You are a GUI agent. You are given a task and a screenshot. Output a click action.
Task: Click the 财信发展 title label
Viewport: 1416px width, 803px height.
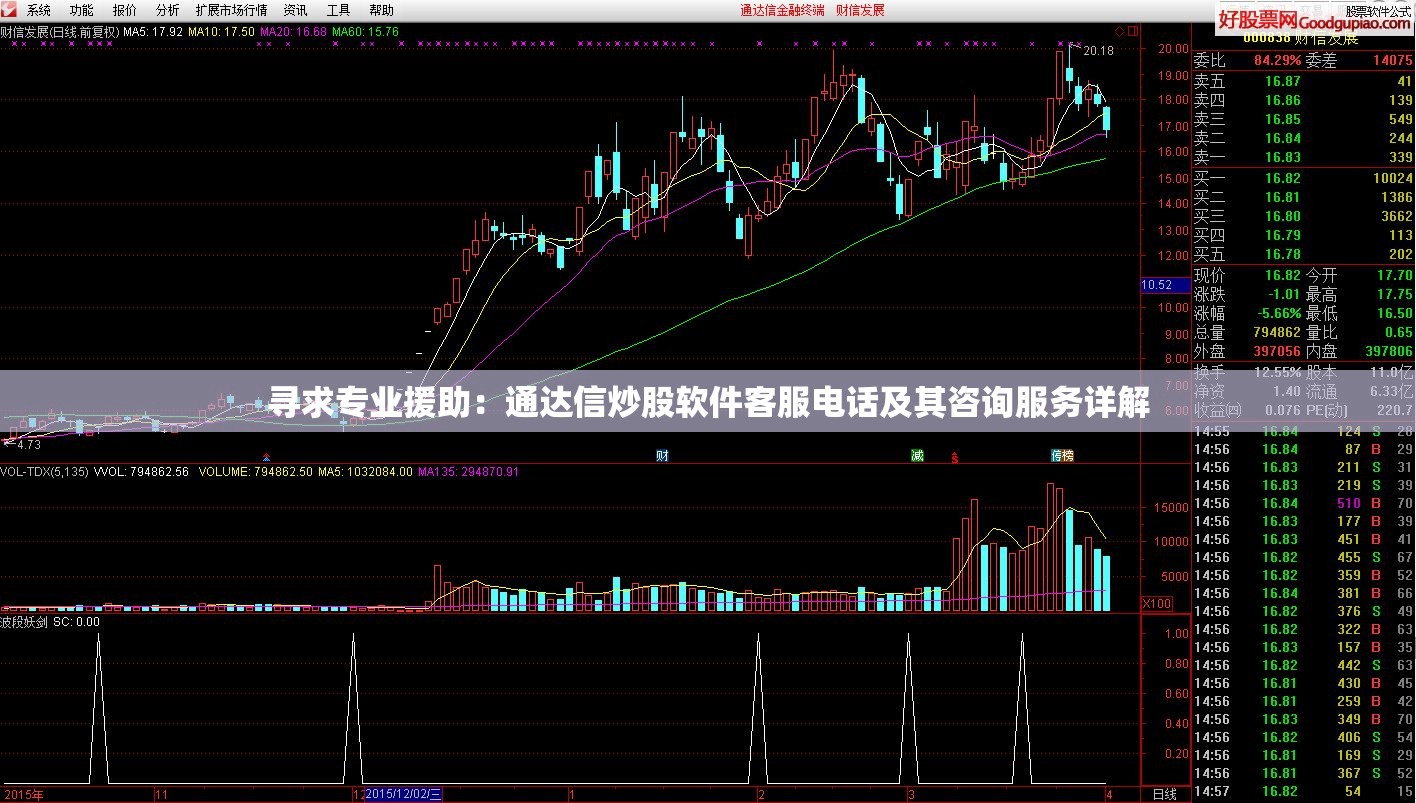coord(860,10)
